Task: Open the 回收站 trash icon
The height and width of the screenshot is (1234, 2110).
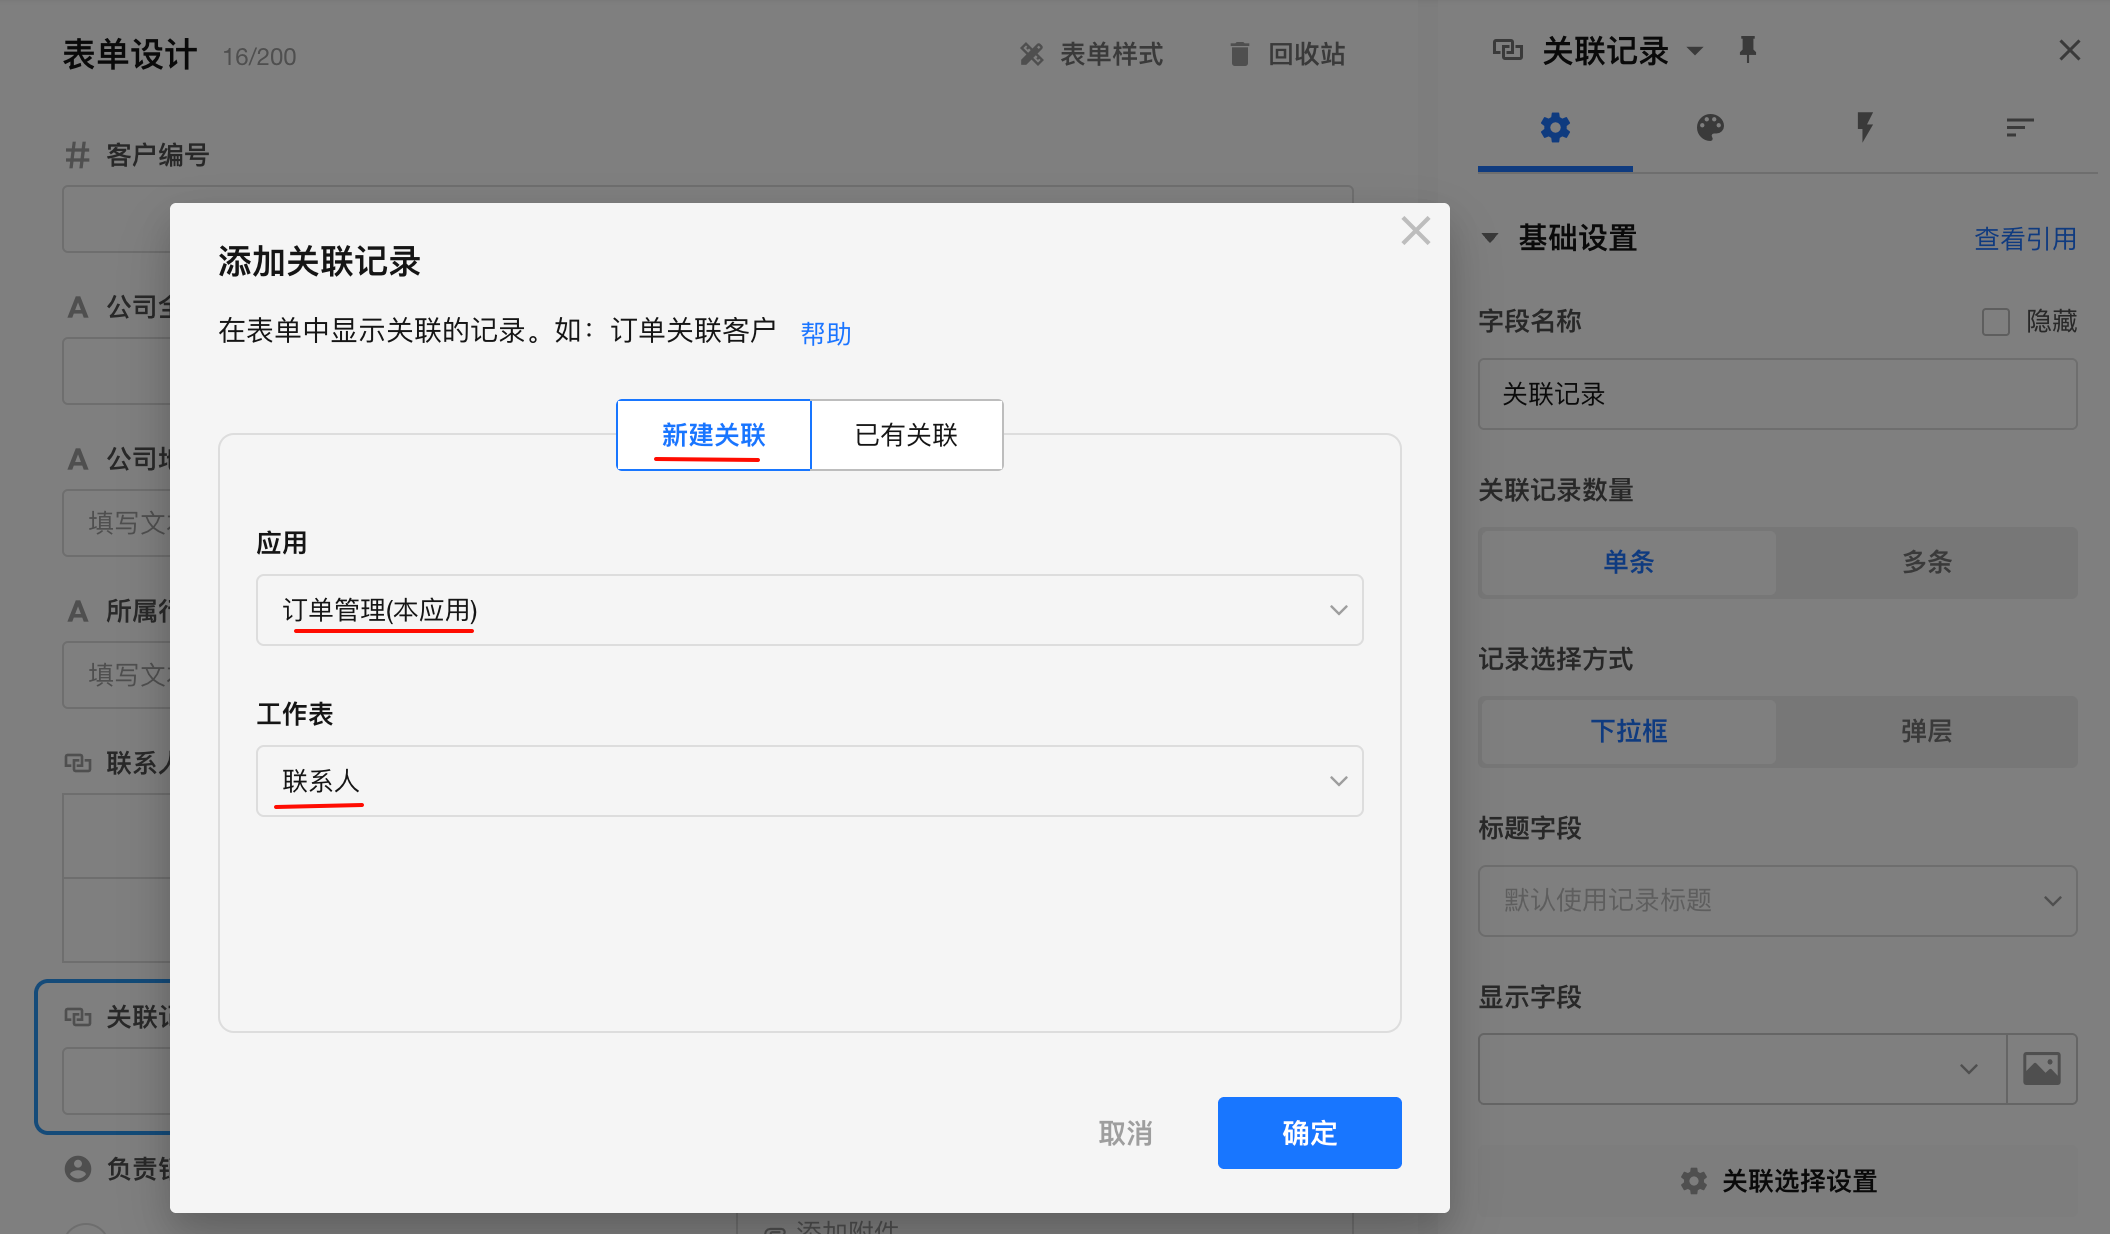Action: pos(1239,54)
